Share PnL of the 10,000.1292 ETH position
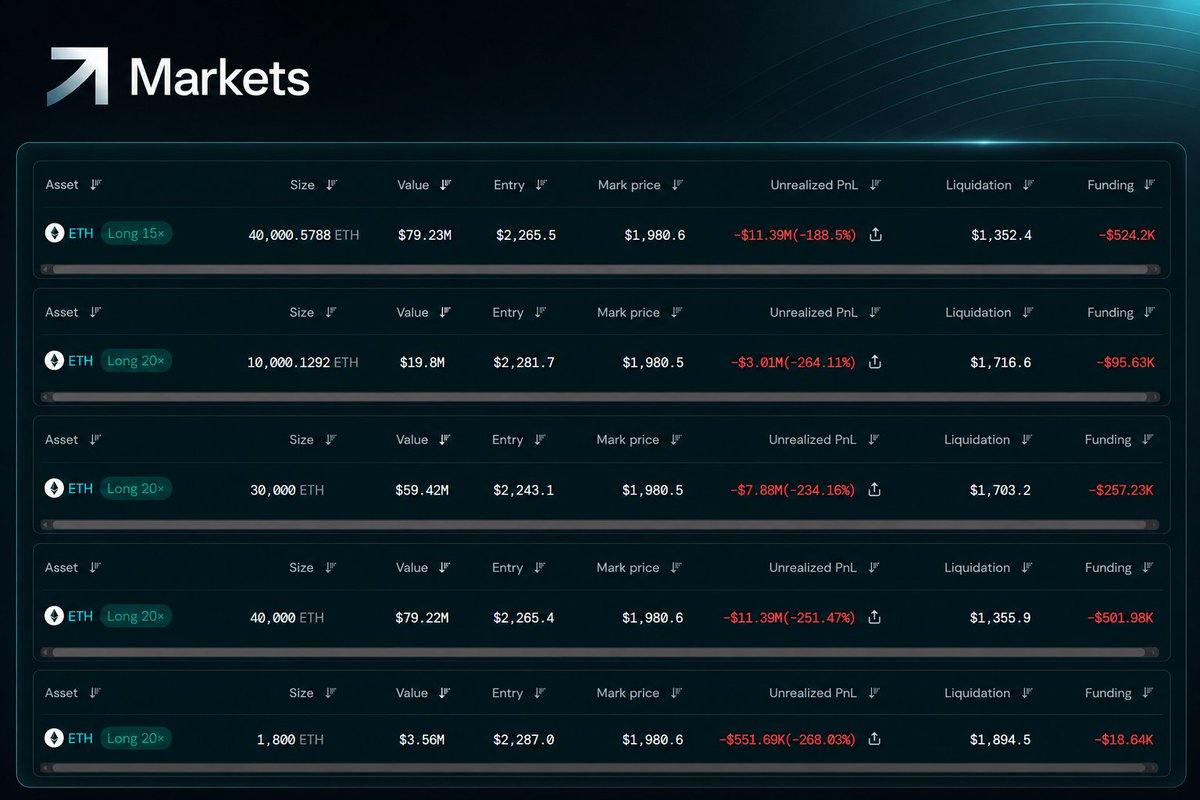This screenshot has height=800, width=1200. (875, 362)
